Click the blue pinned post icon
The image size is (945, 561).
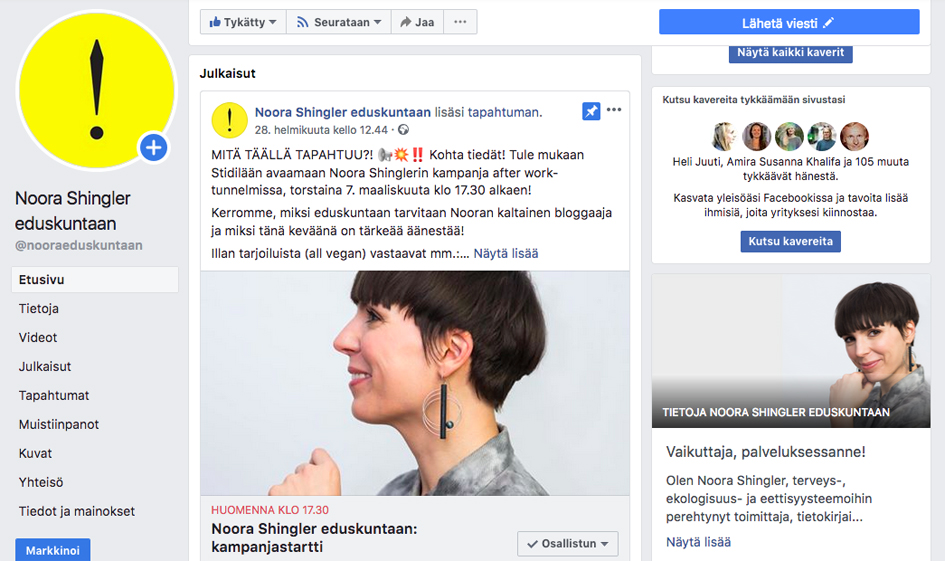[x=591, y=111]
